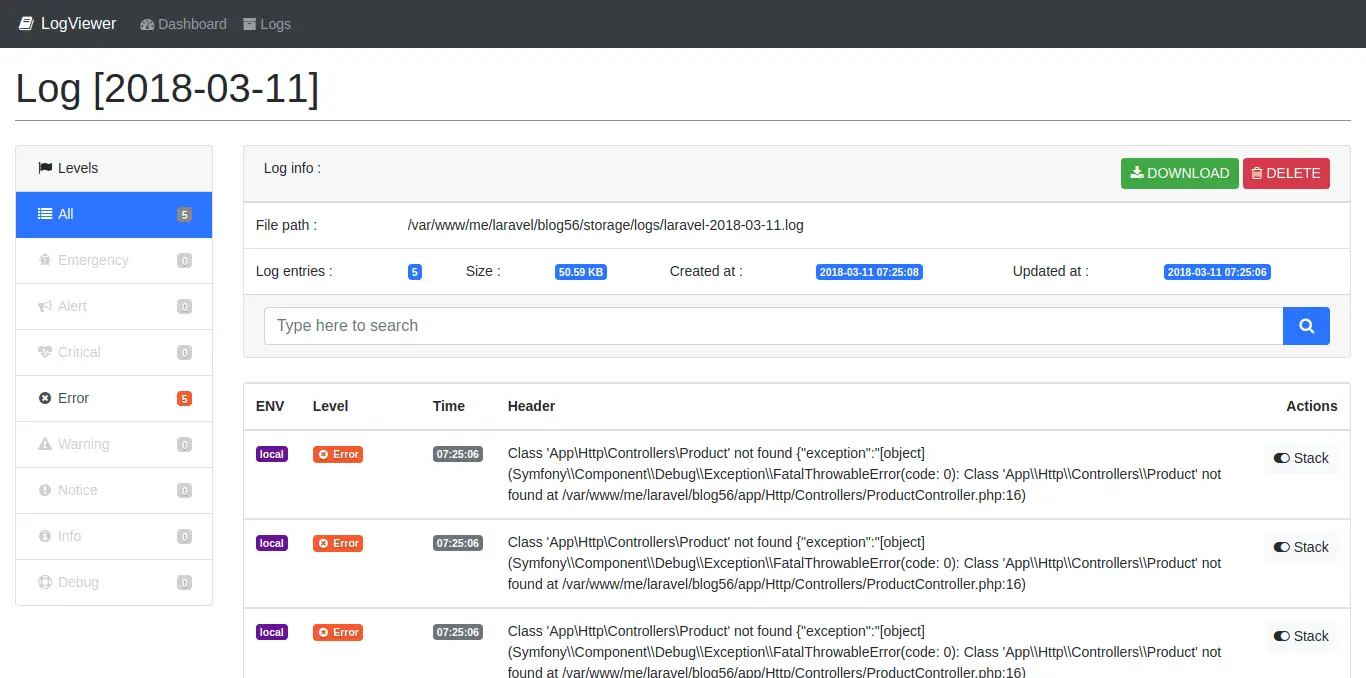Click the Actions column heading
The height and width of the screenshot is (678, 1366).
1312,406
